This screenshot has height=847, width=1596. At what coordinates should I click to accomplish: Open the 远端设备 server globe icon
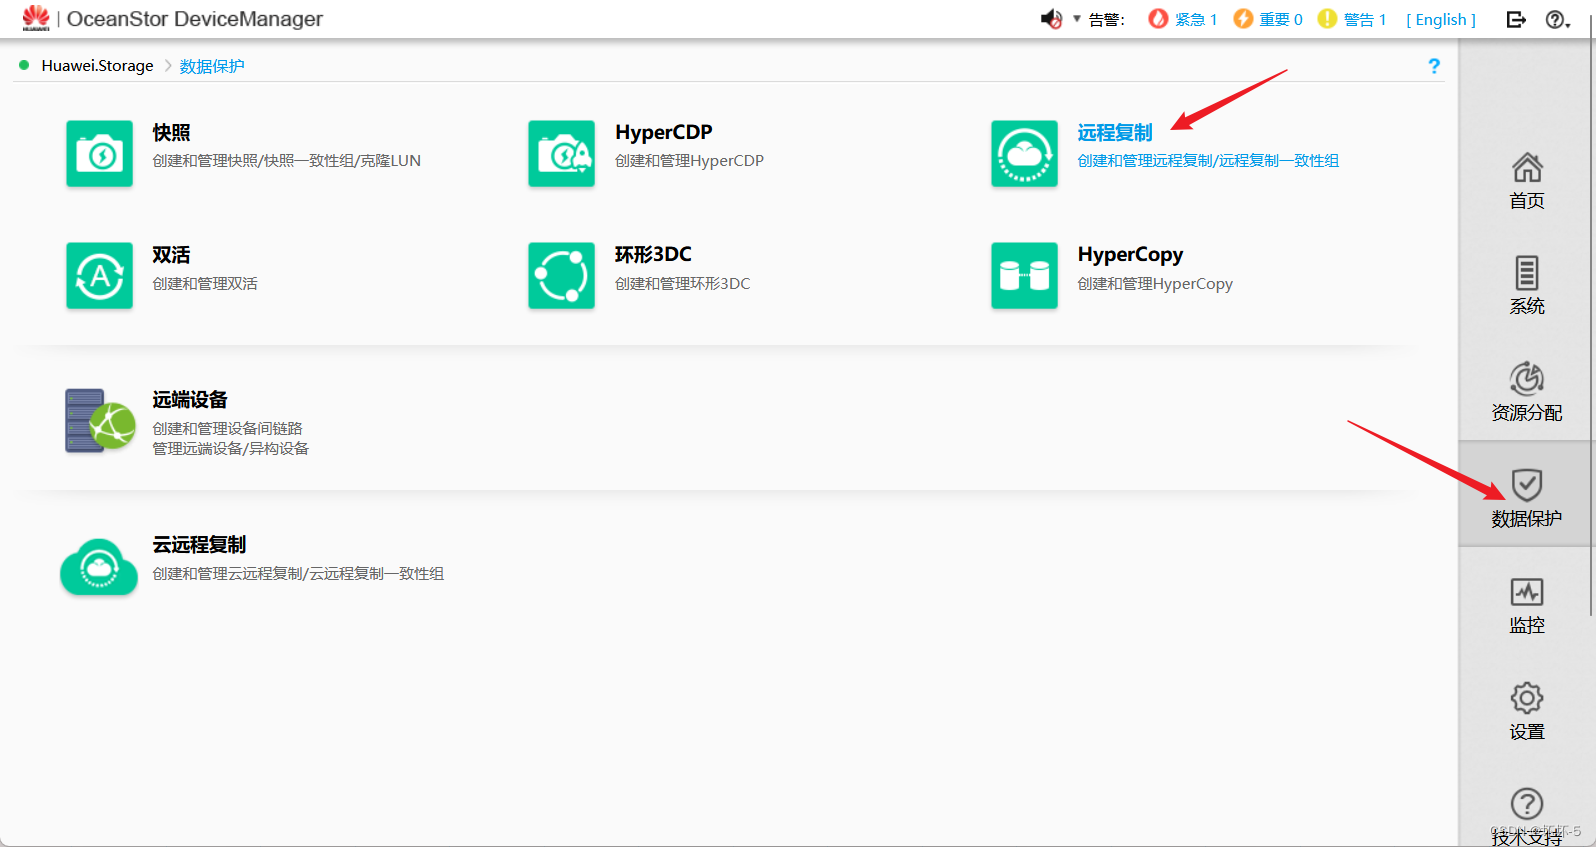[x=100, y=421]
